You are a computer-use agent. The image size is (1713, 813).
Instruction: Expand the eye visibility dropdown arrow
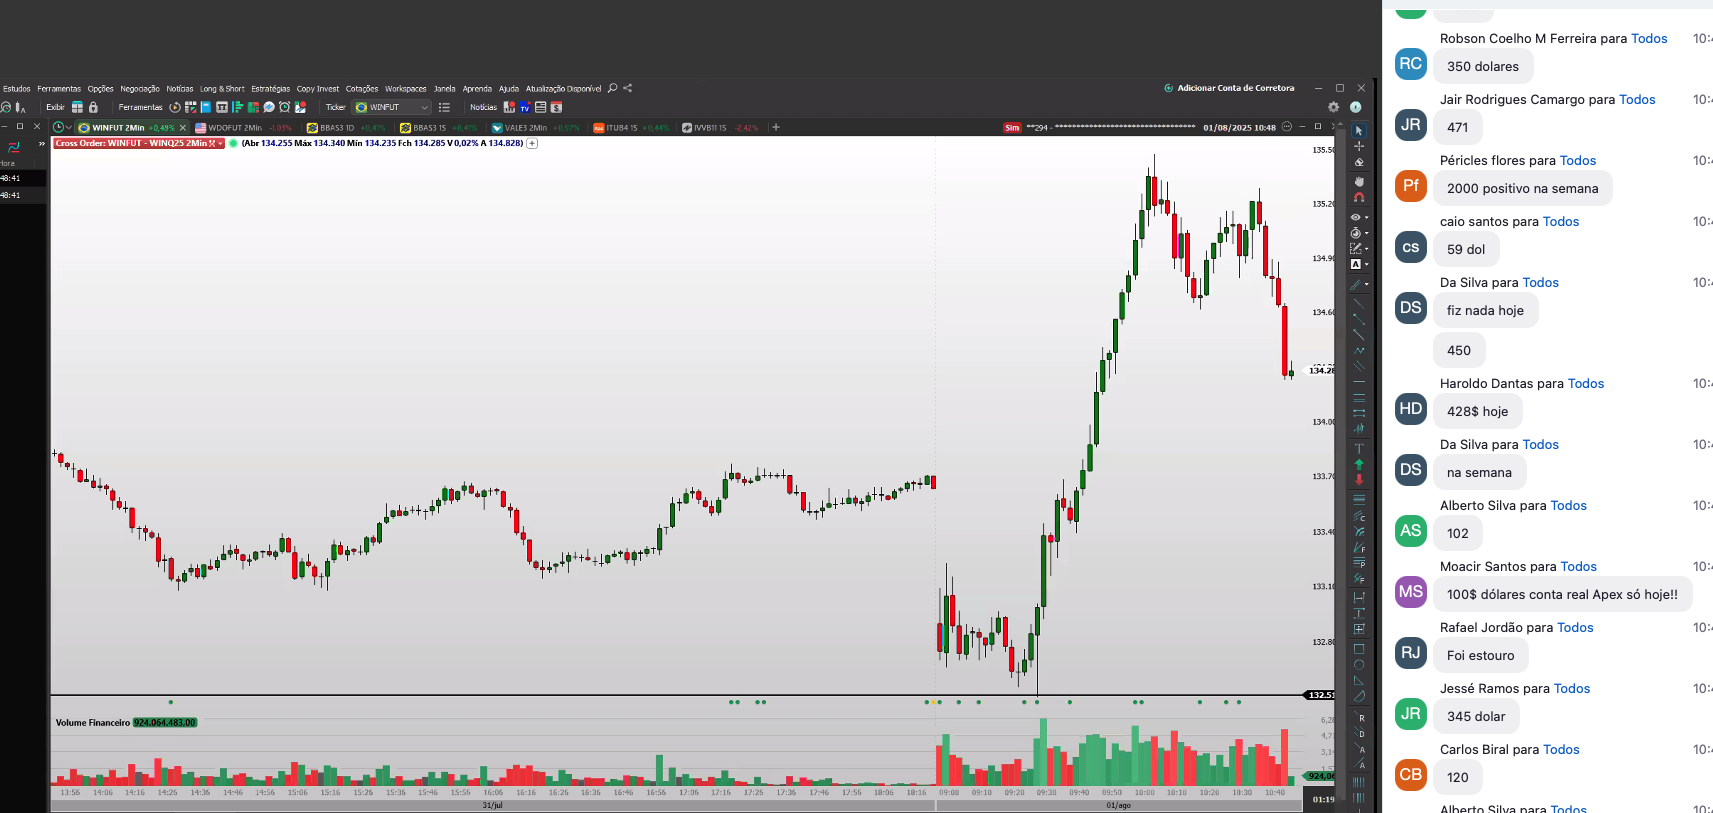click(1366, 217)
